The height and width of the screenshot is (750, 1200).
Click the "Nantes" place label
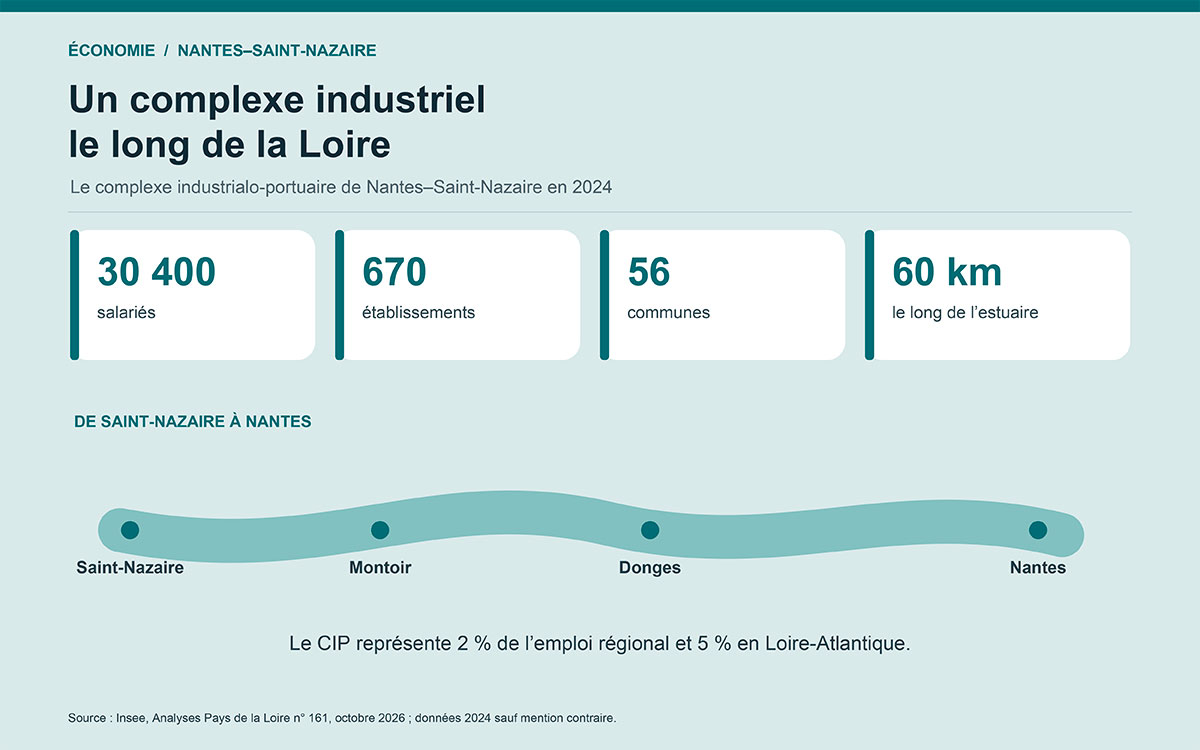[1038, 568]
